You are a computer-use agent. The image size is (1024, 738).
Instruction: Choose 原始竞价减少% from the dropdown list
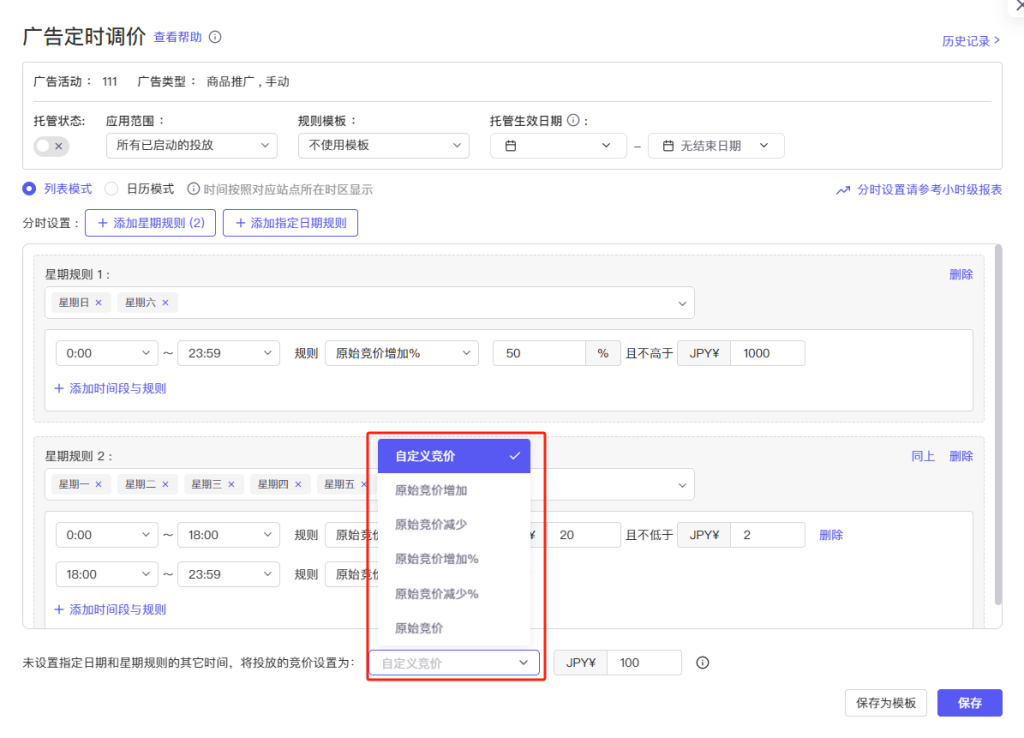pyautogui.click(x=454, y=594)
